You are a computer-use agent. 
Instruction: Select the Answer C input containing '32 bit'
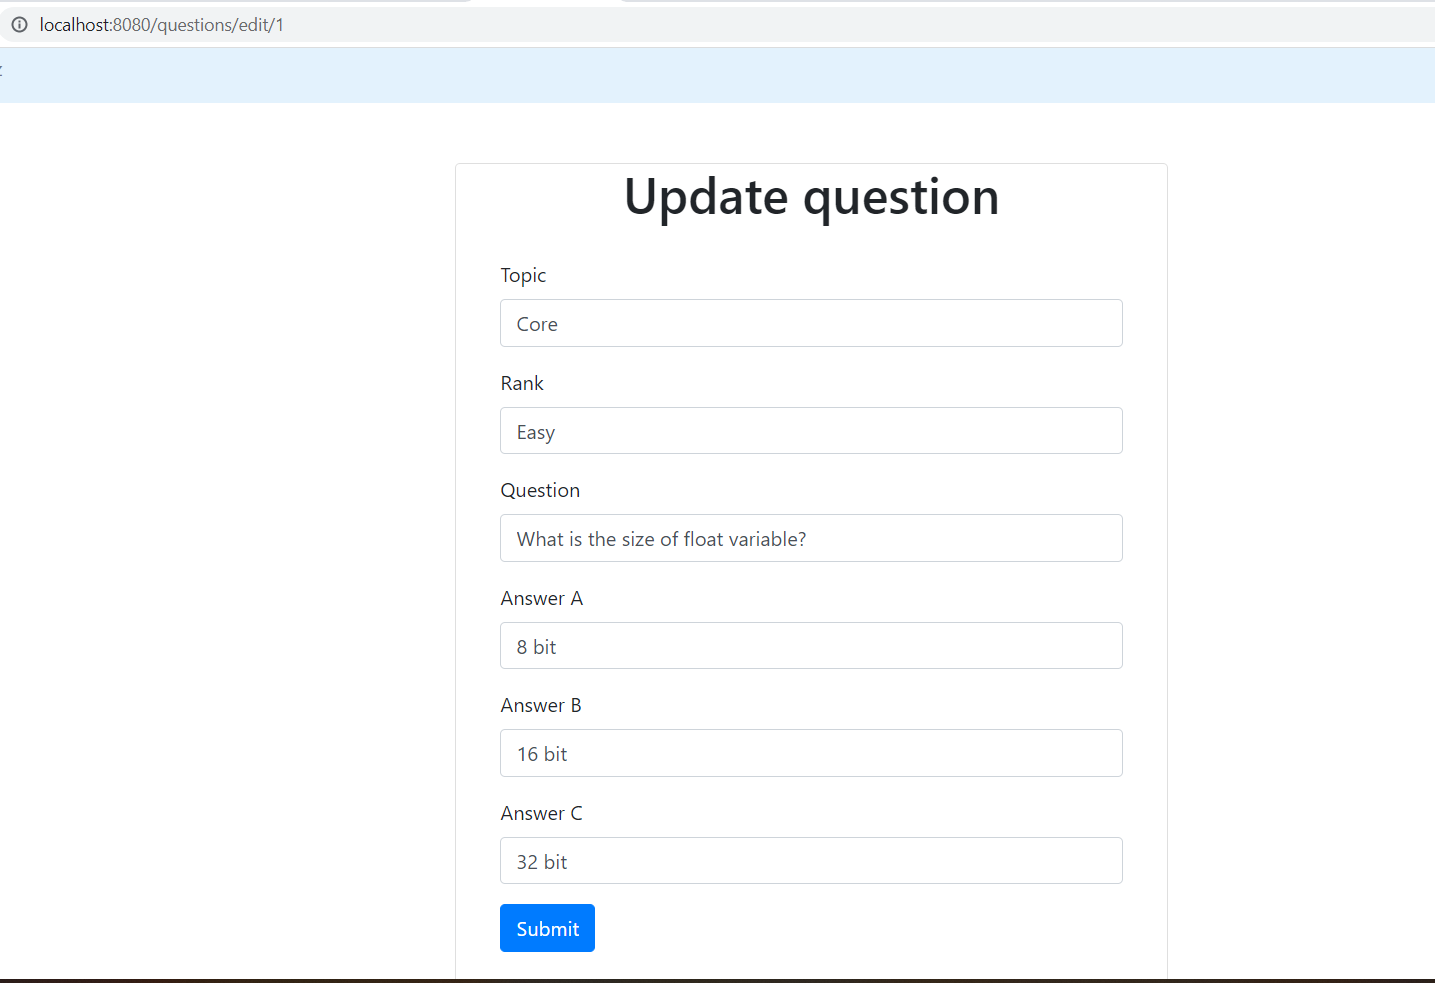pyautogui.click(x=811, y=860)
